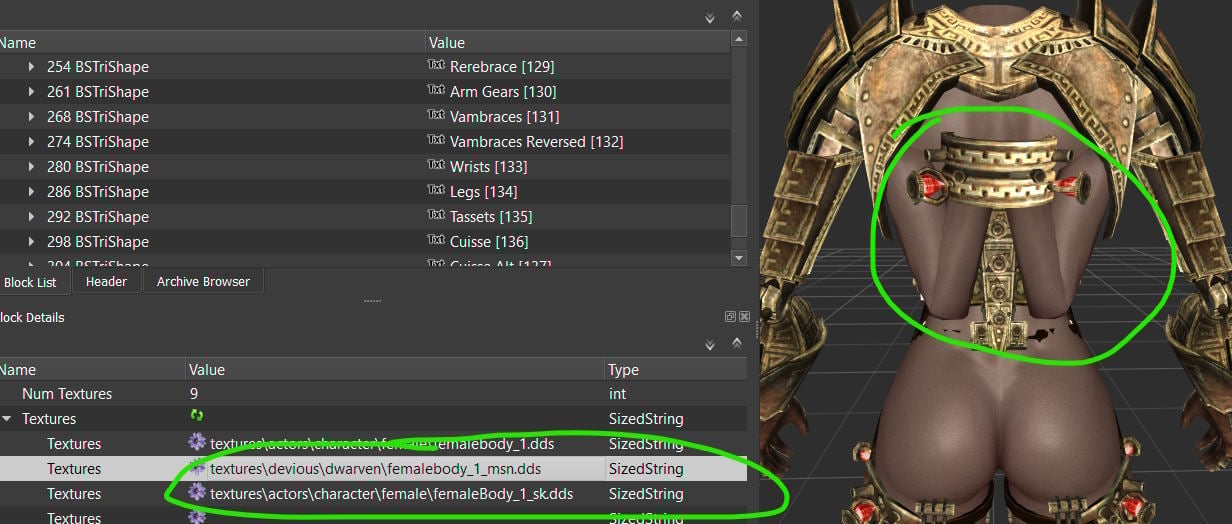
Task: Expand the 261 BSTriShape block
Action: tap(32, 92)
